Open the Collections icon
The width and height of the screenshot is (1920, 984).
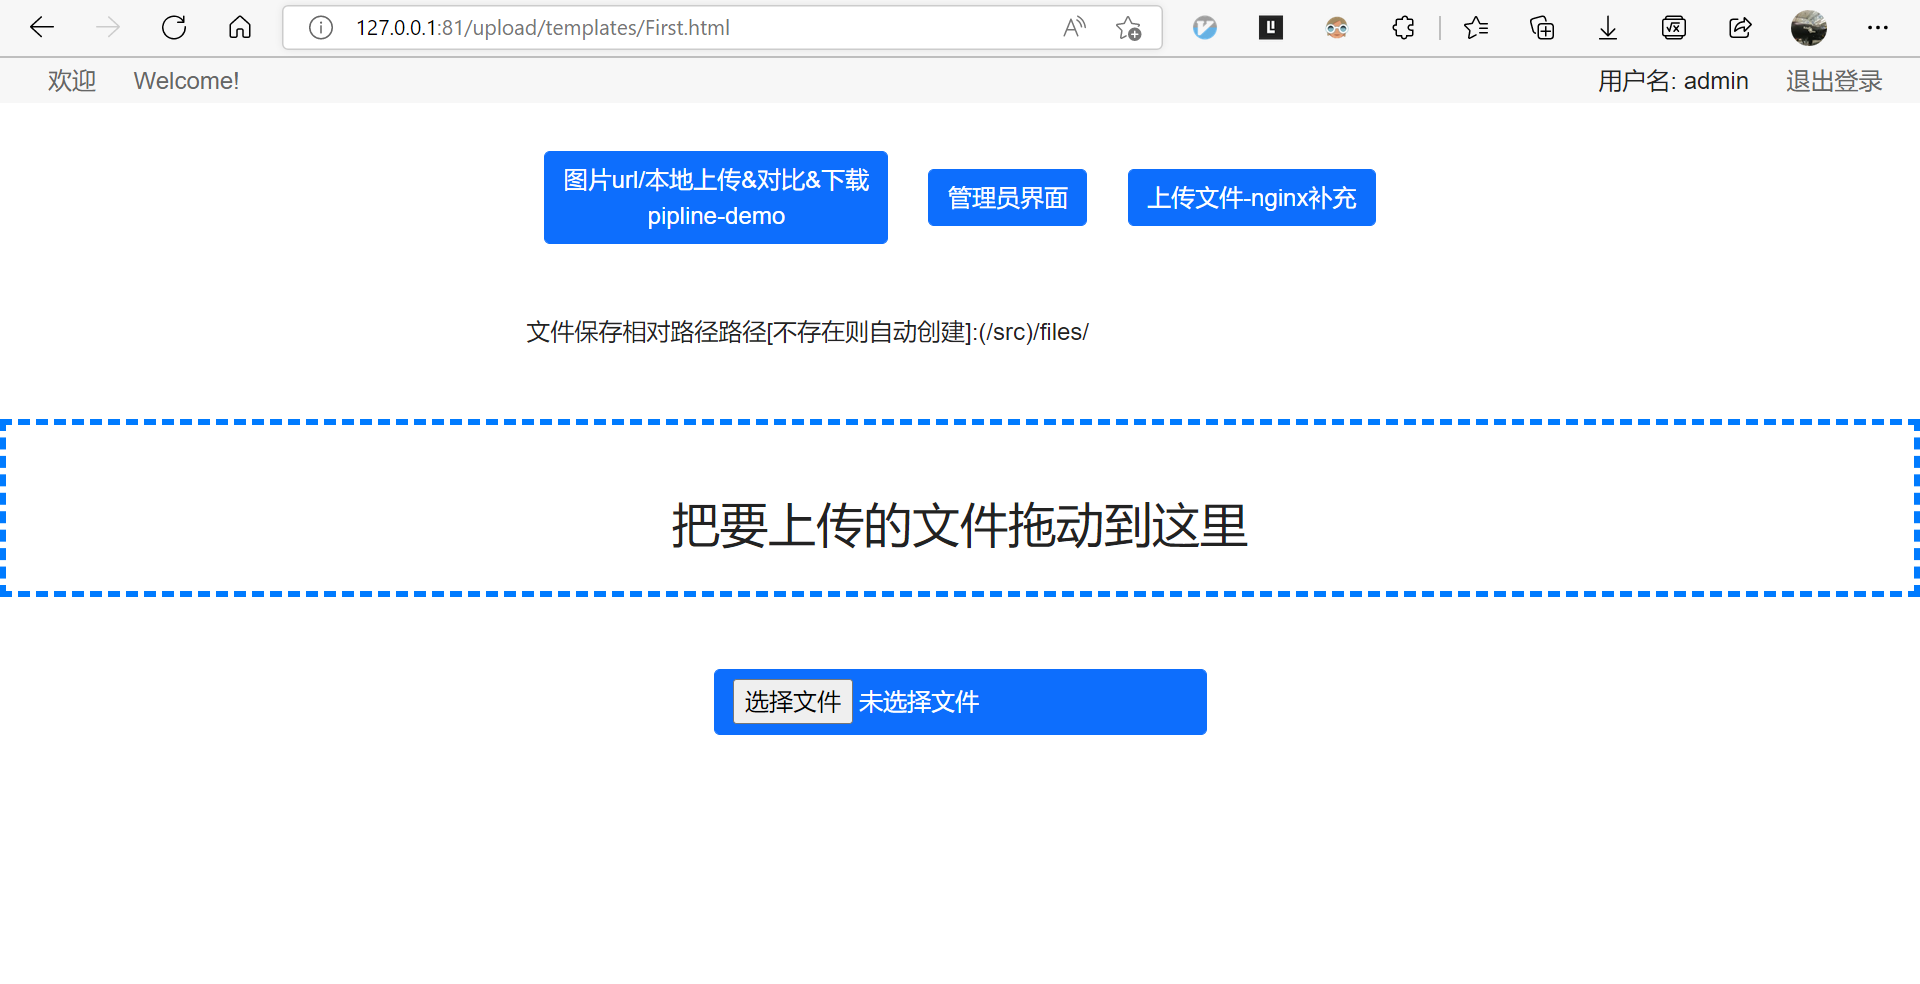[1542, 28]
